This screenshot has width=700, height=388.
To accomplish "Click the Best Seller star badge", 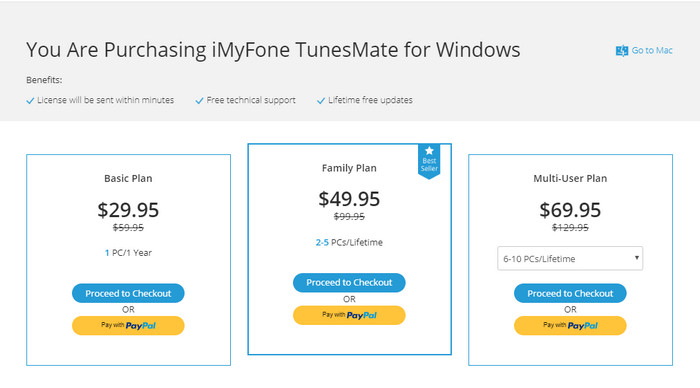I will tap(429, 161).
